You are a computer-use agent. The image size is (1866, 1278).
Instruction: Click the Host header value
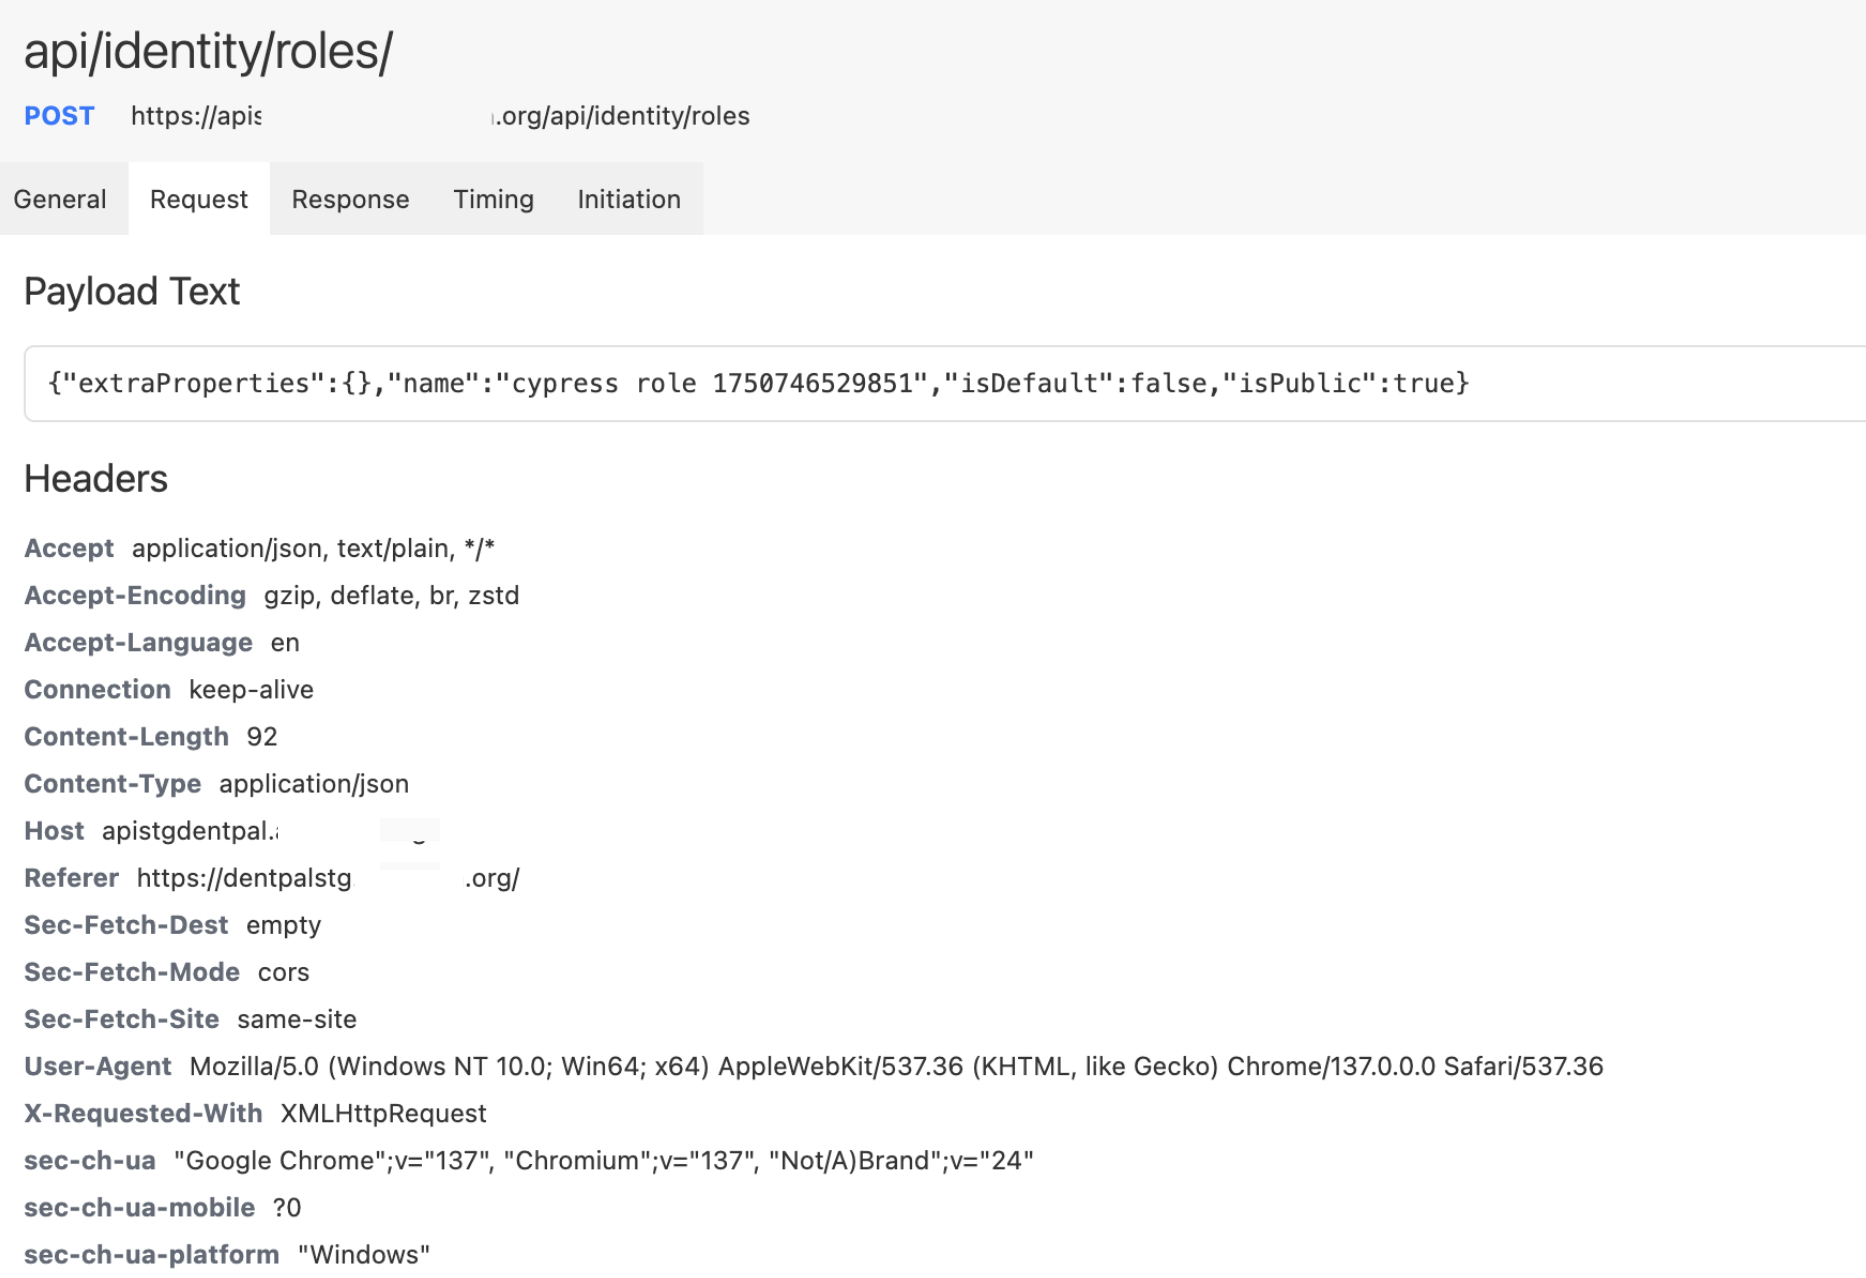click(190, 831)
